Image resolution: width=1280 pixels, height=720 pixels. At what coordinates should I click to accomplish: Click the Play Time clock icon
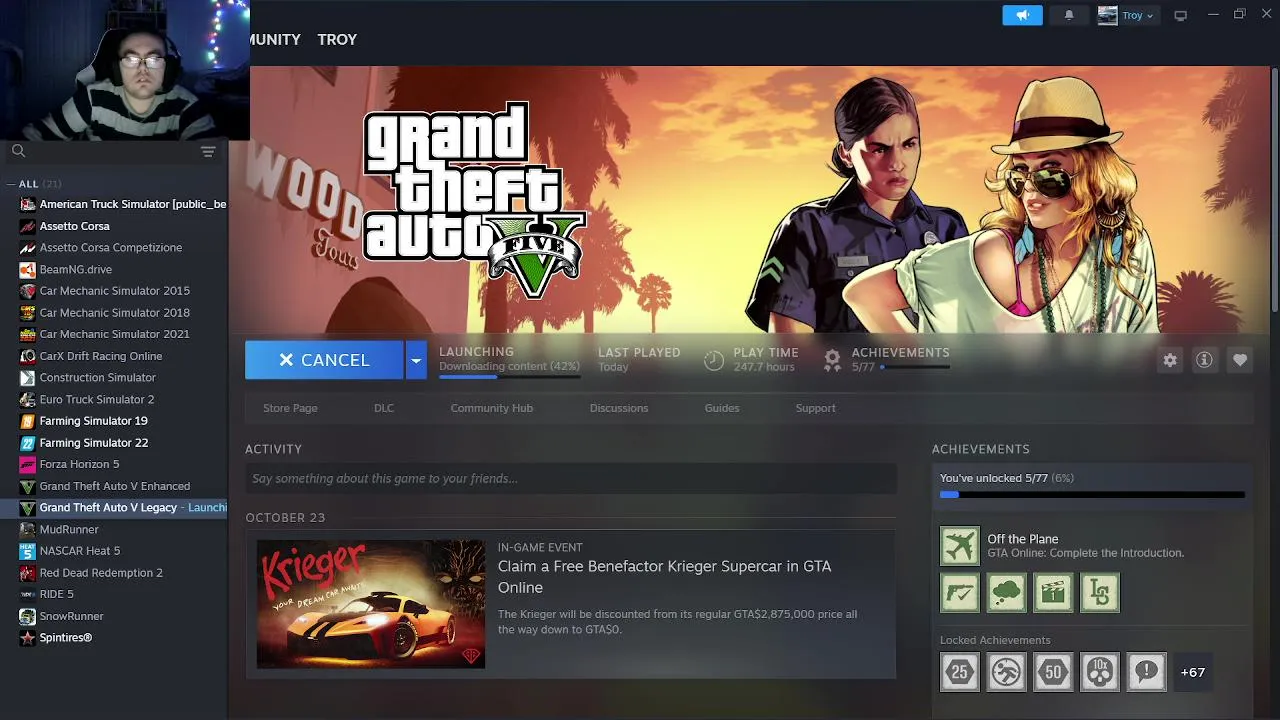pos(713,360)
